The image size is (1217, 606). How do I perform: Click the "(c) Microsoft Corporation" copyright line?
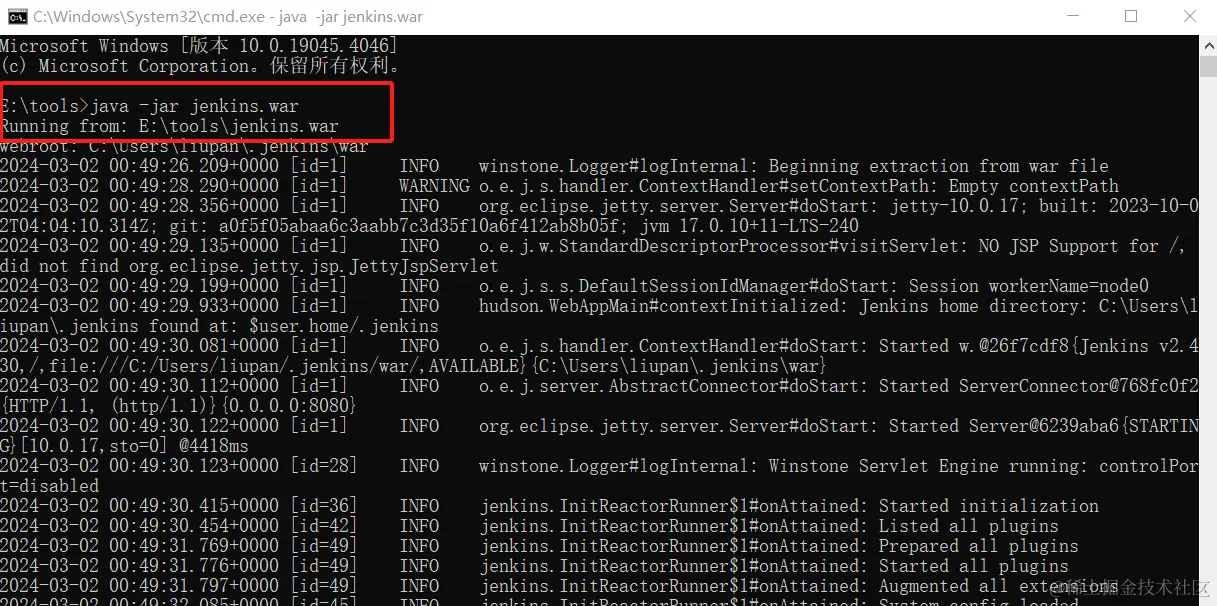point(200,66)
